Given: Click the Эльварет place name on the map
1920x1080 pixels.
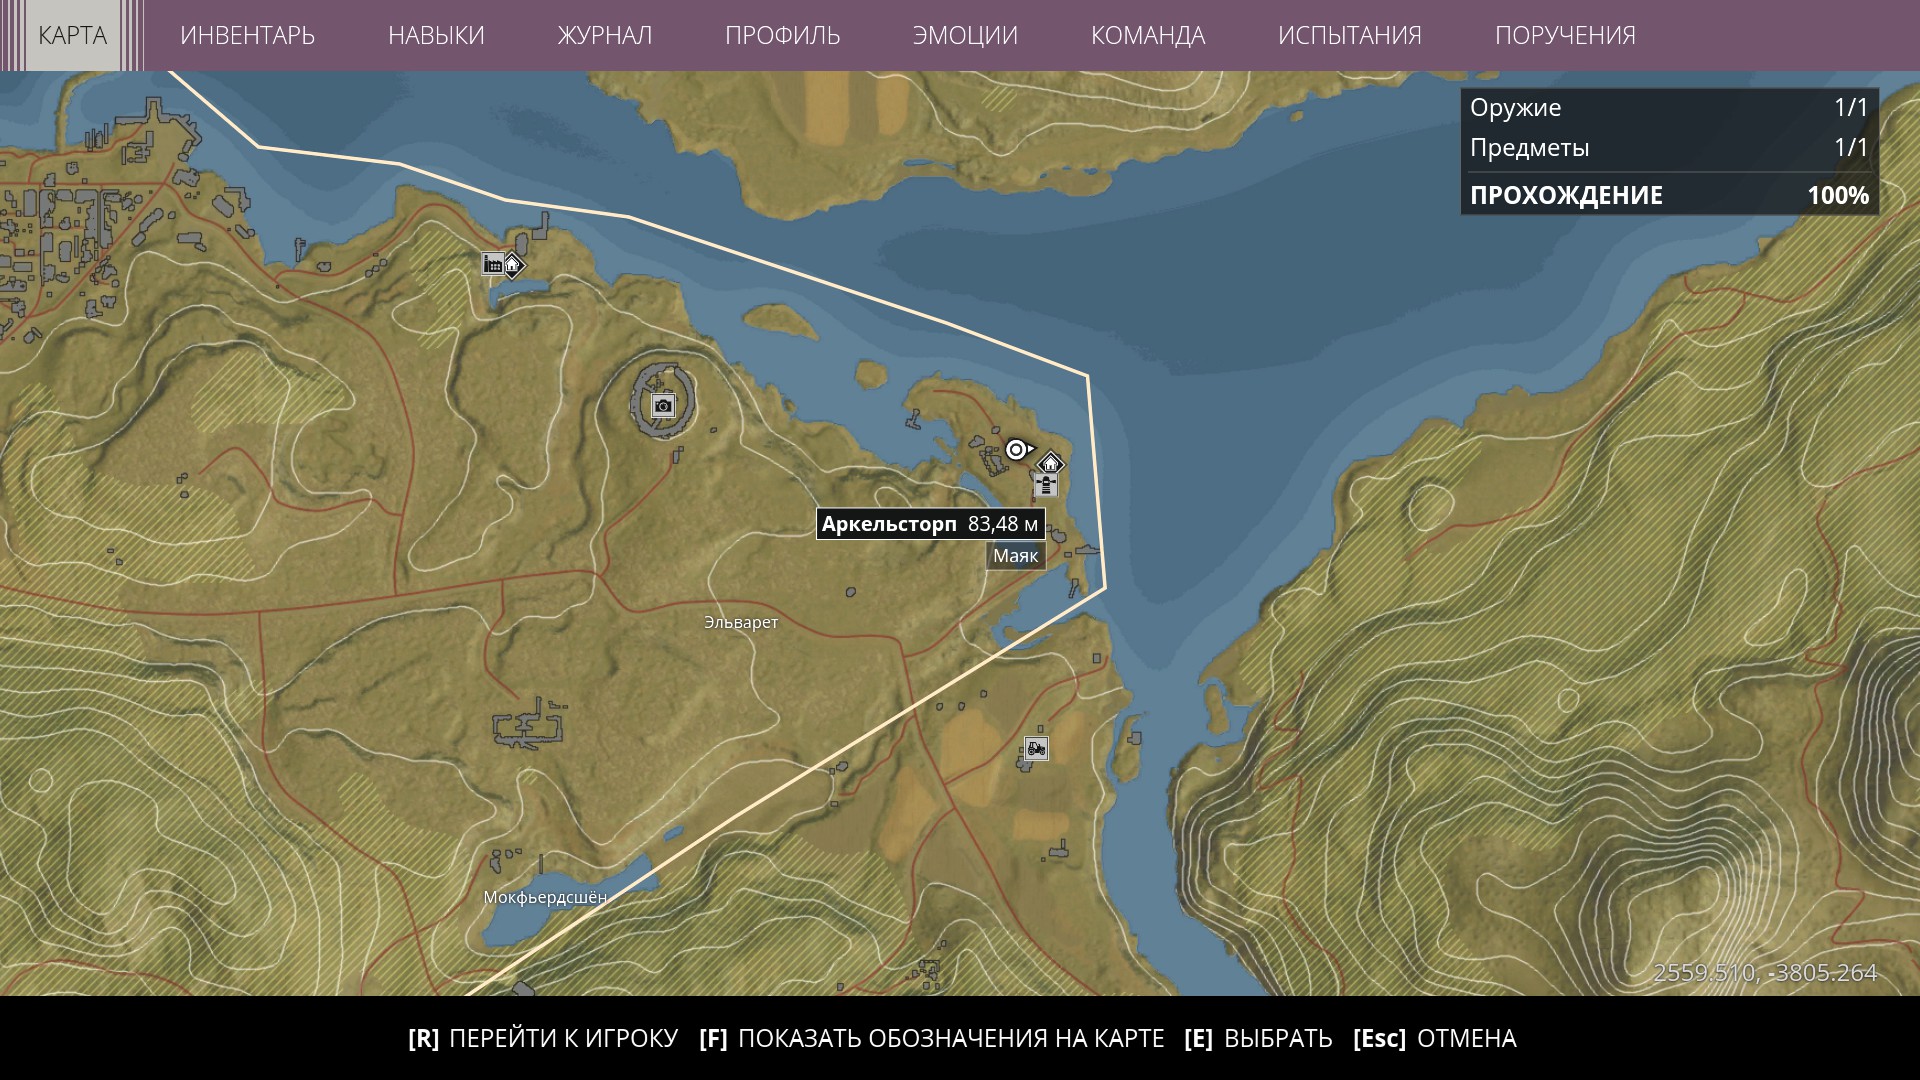Looking at the screenshot, I should (x=741, y=622).
